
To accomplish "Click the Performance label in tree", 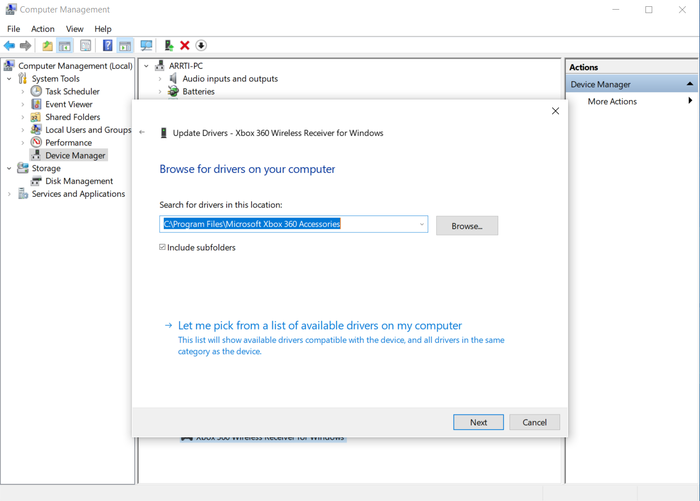I will [68, 142].
